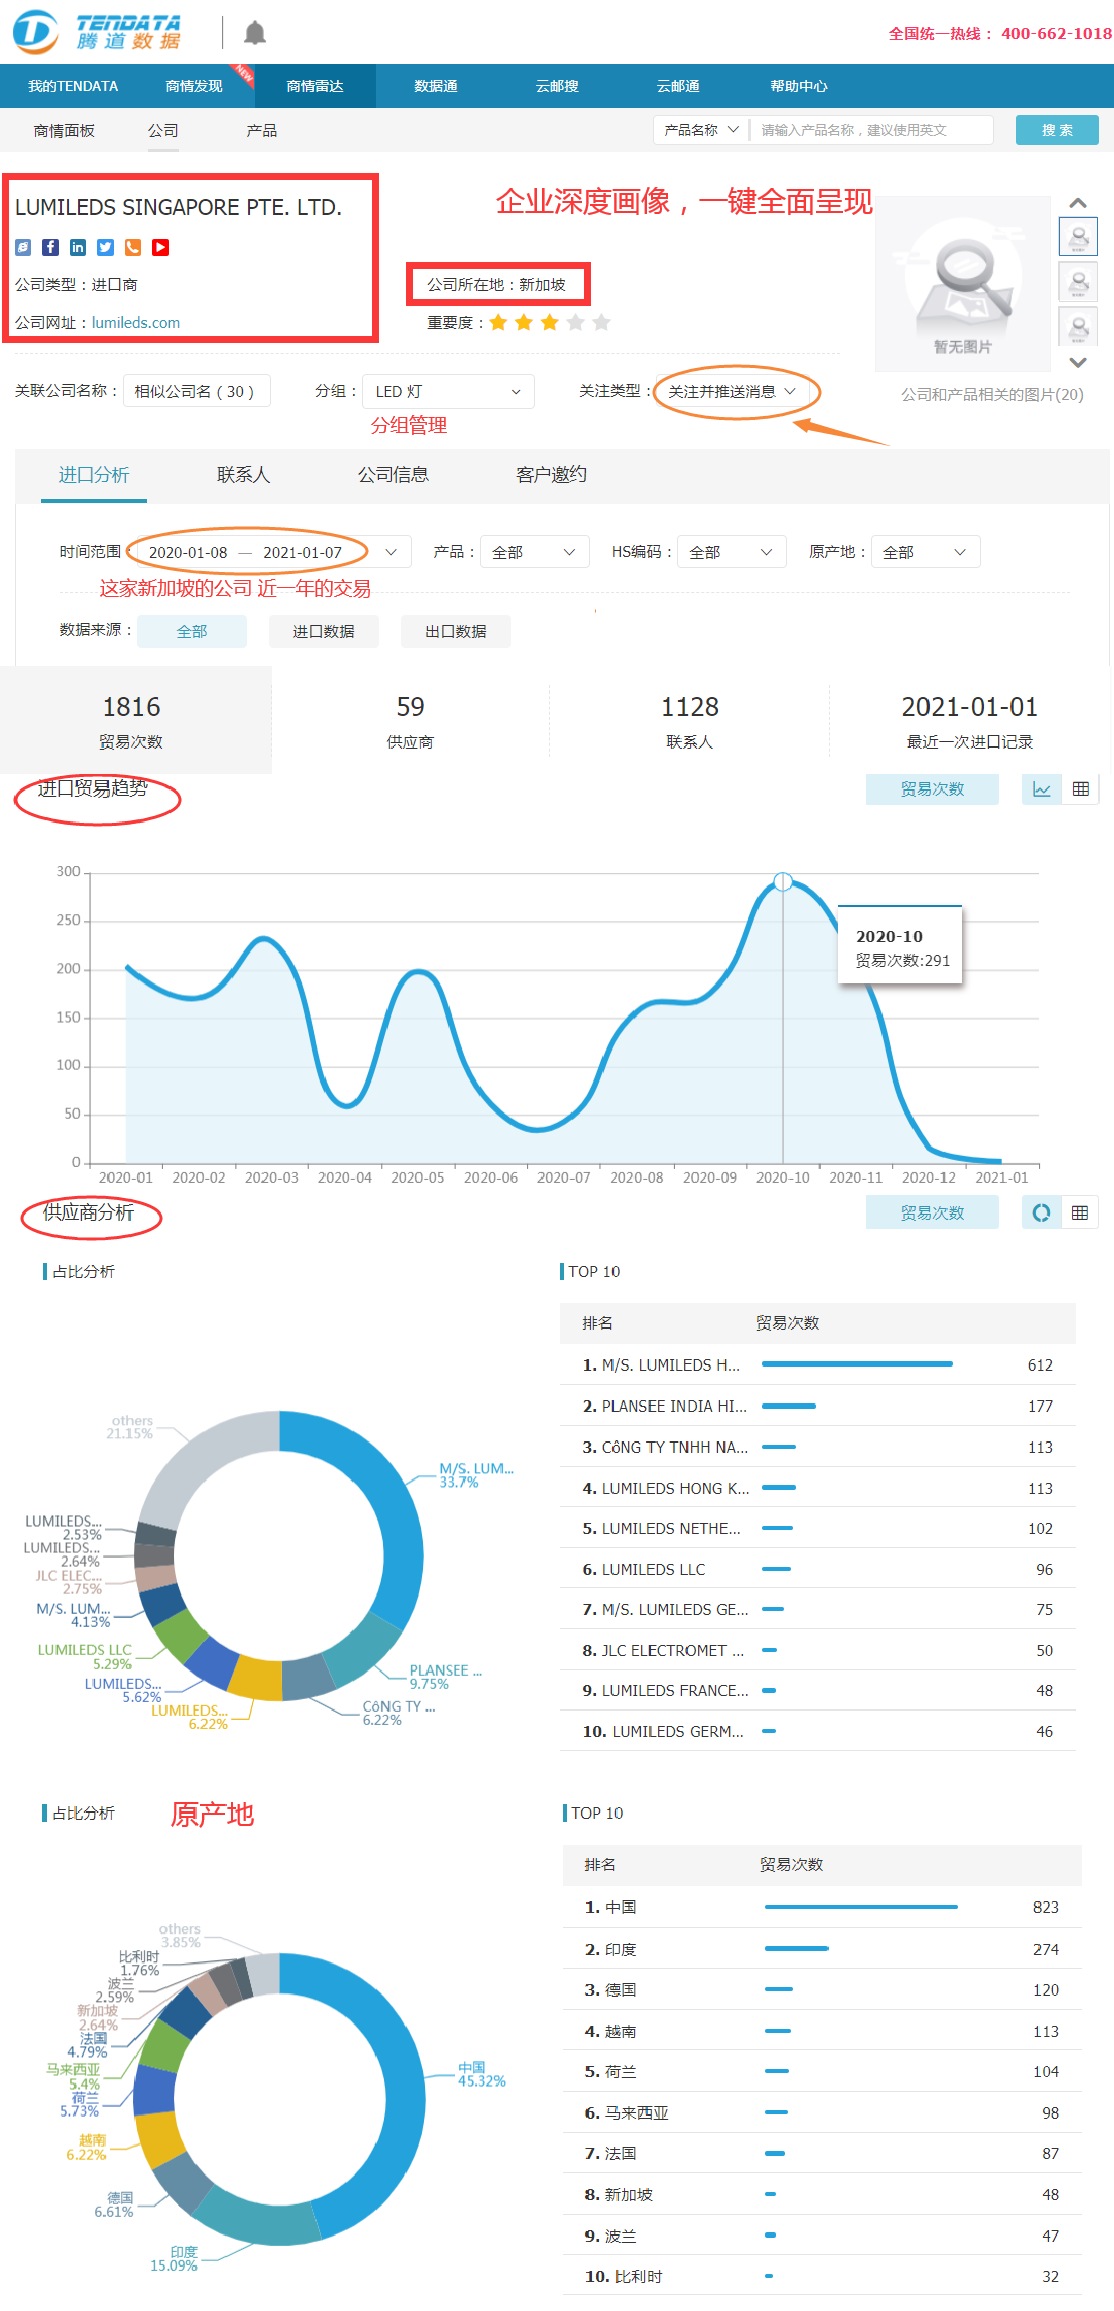Set importance to two stars
This screenshot has width=1114, height=2311.
tap(524, 322)
